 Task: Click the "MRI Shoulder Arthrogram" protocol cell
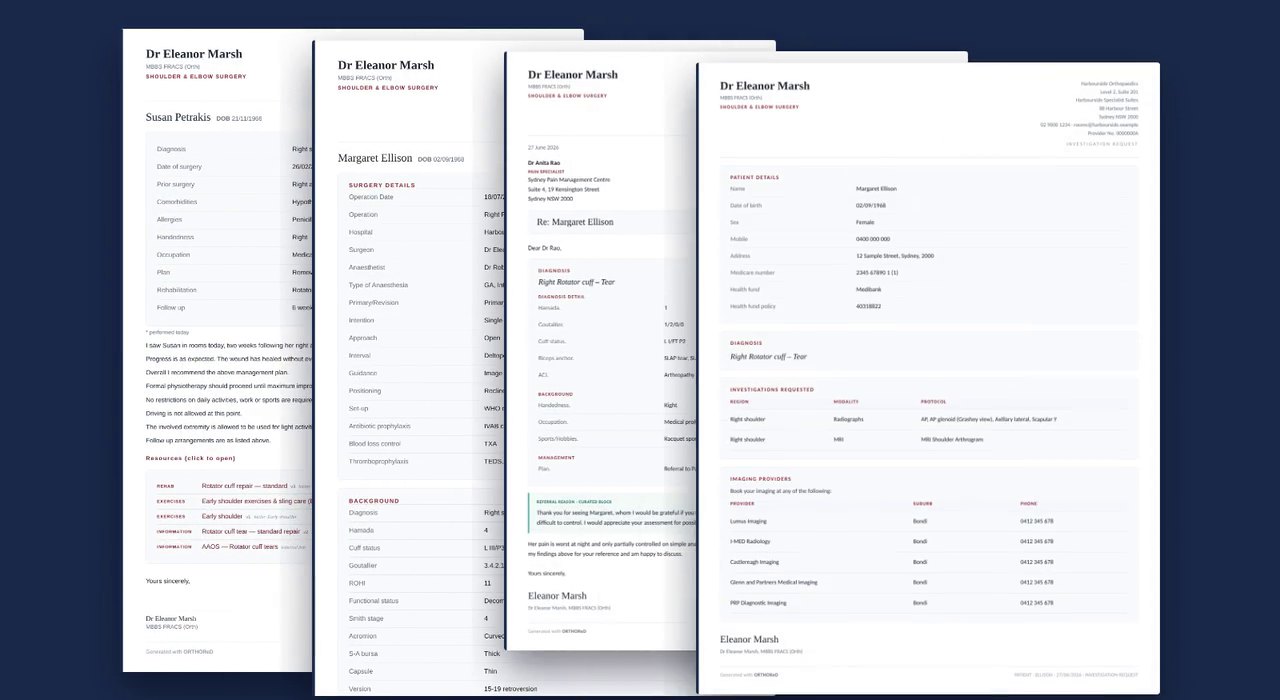[952, 439]
